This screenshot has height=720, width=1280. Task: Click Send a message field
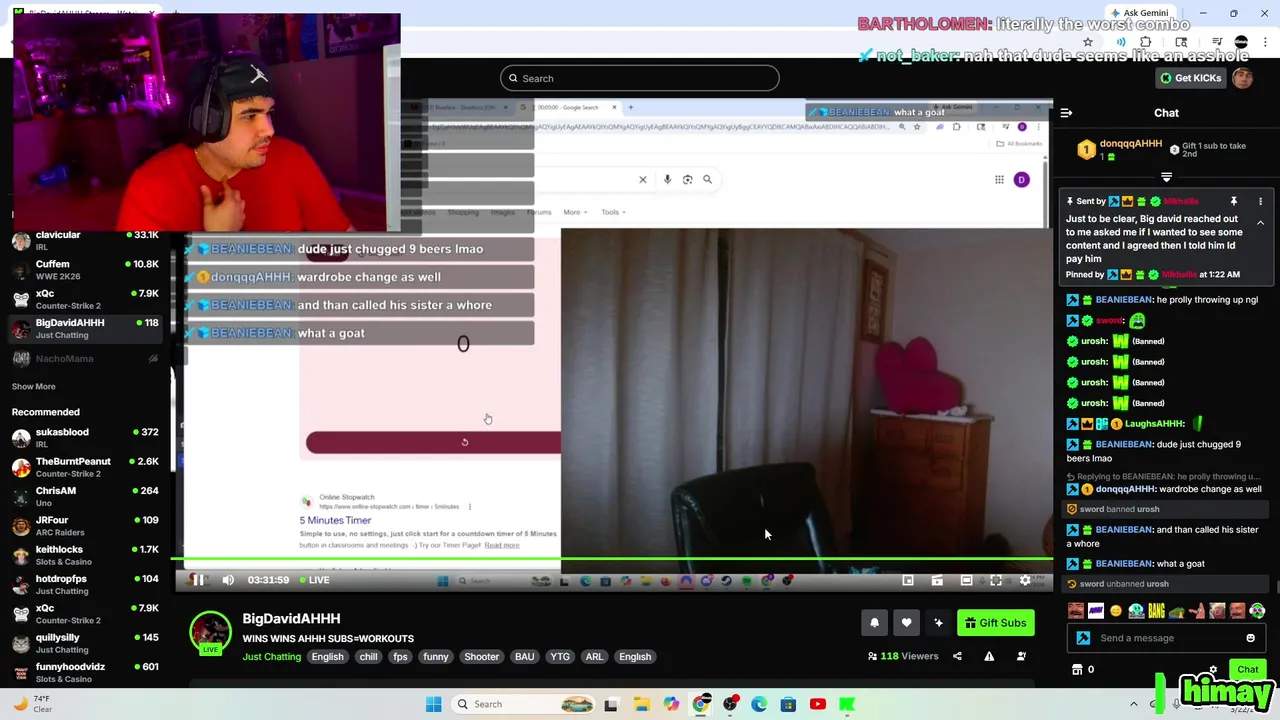(1165, 638)
